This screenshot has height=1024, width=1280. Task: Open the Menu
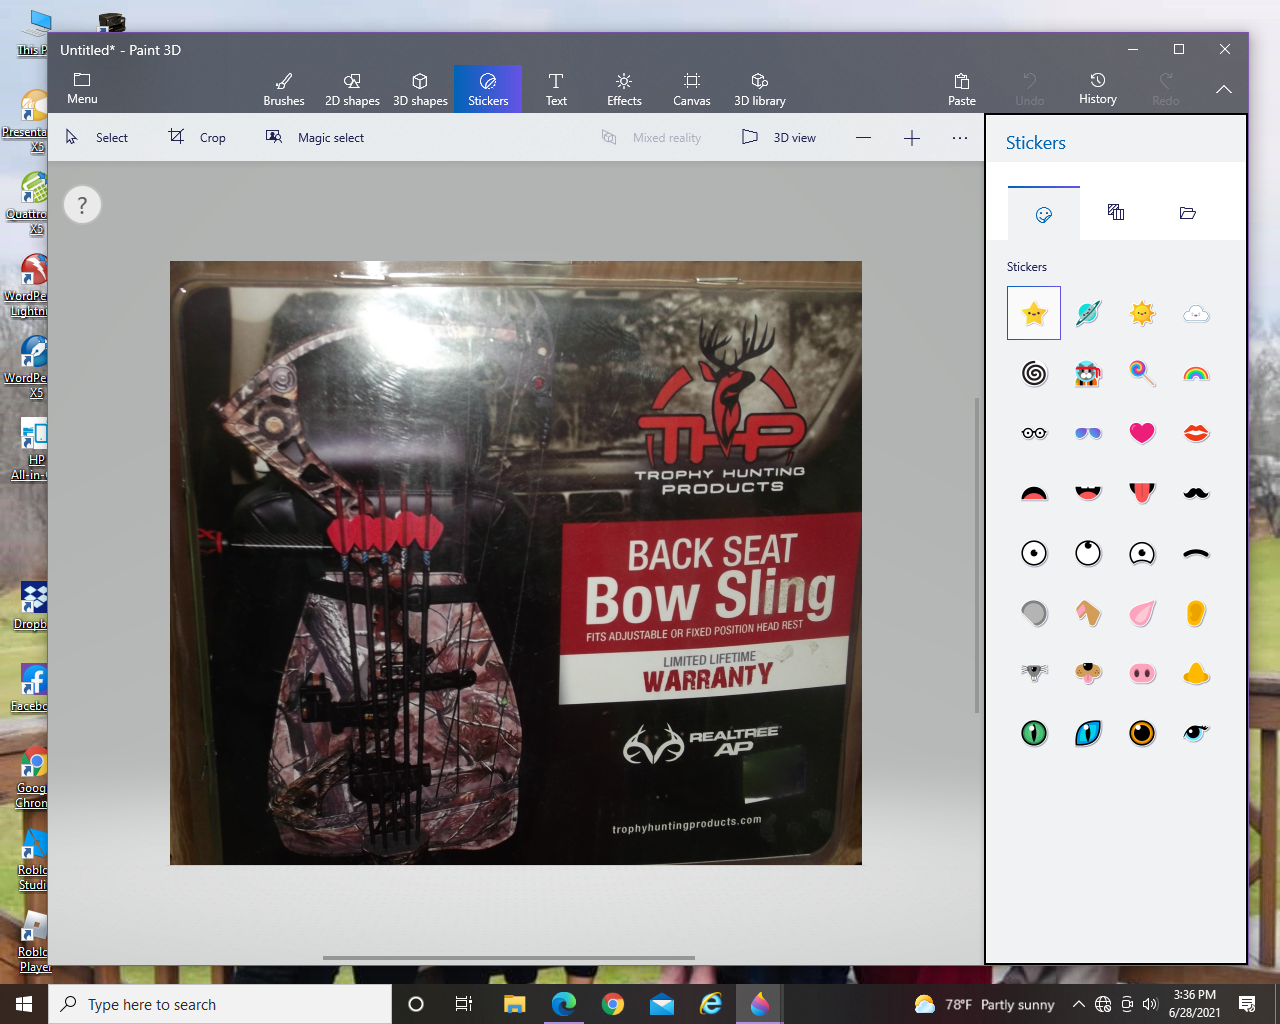[82, 89]
